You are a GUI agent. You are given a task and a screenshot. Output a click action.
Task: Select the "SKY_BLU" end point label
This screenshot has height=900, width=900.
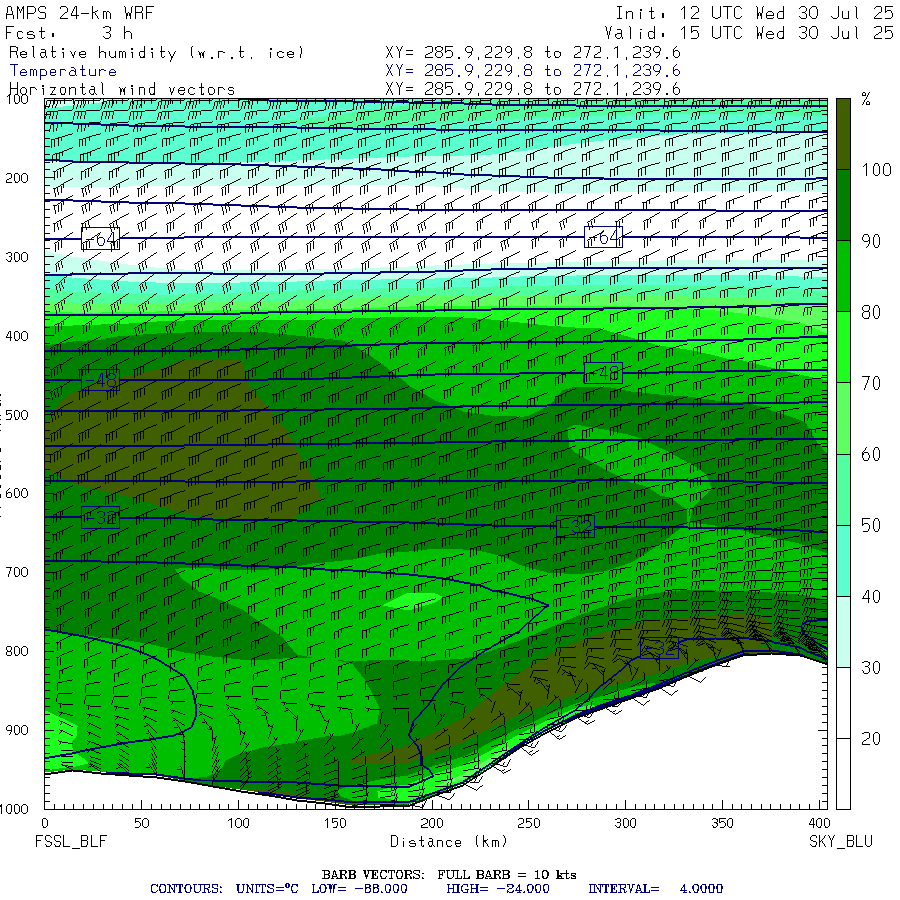(841, 841)
